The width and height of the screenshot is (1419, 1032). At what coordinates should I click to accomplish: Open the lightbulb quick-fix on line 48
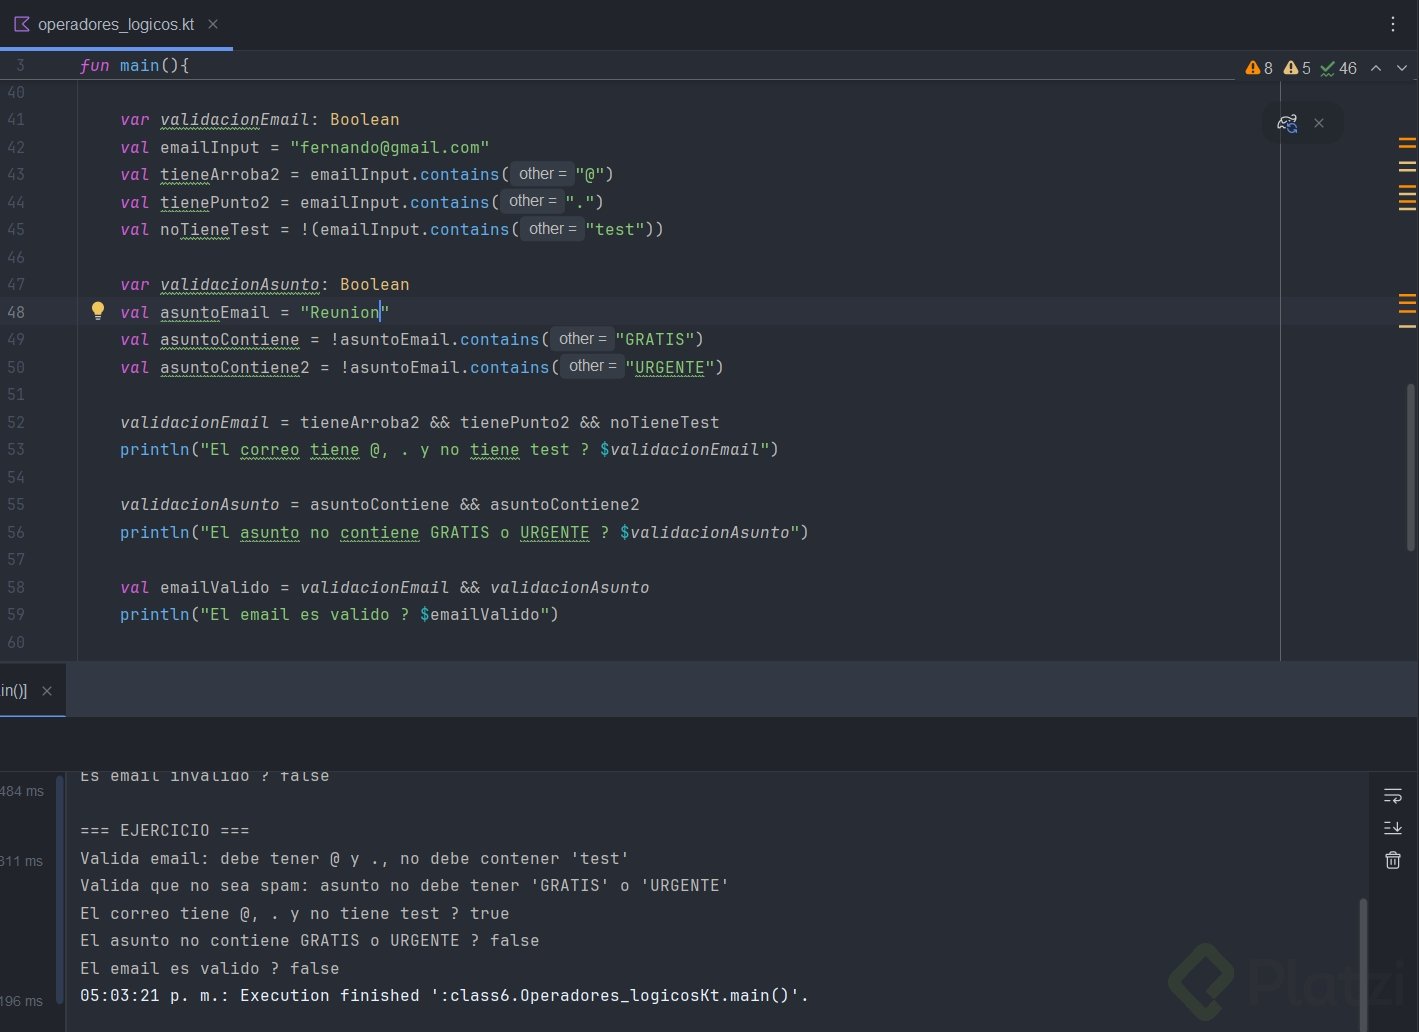tap(98, 311)
